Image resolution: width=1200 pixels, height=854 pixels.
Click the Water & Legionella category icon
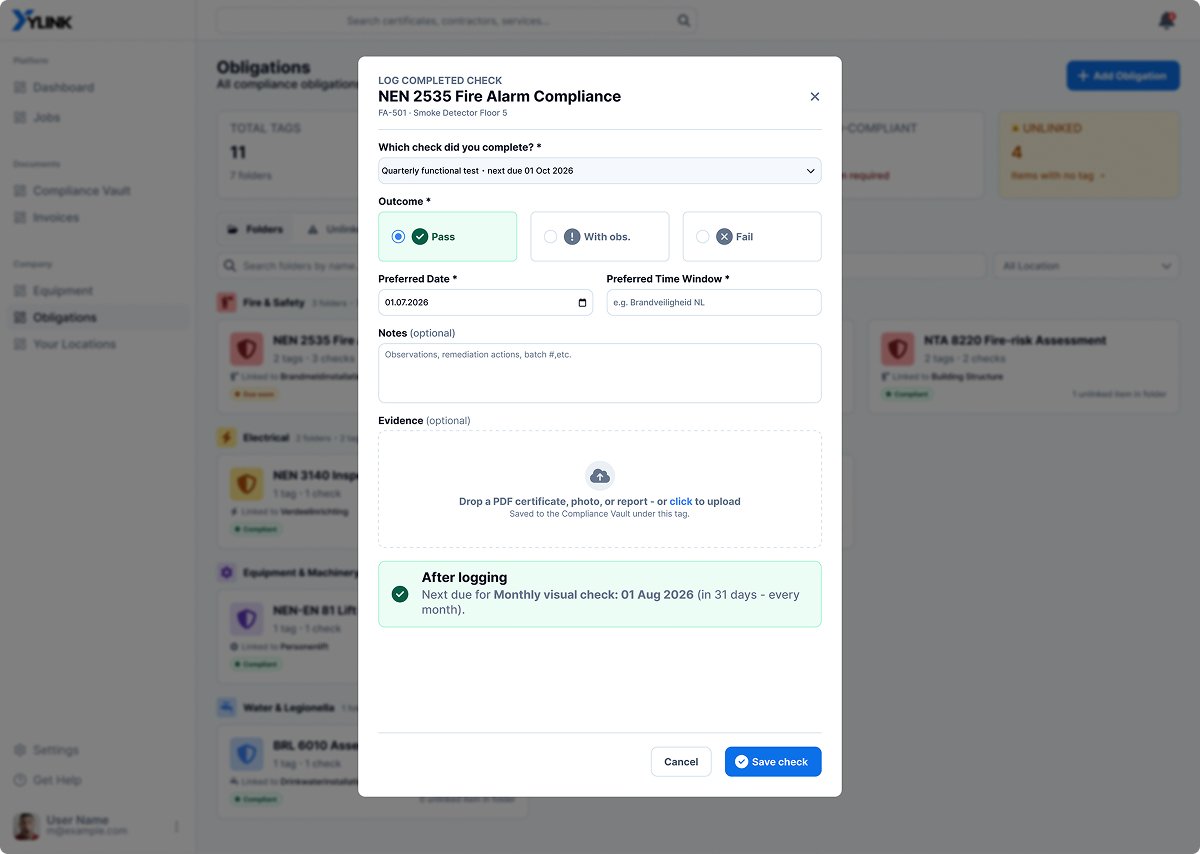tap(227, 707)
